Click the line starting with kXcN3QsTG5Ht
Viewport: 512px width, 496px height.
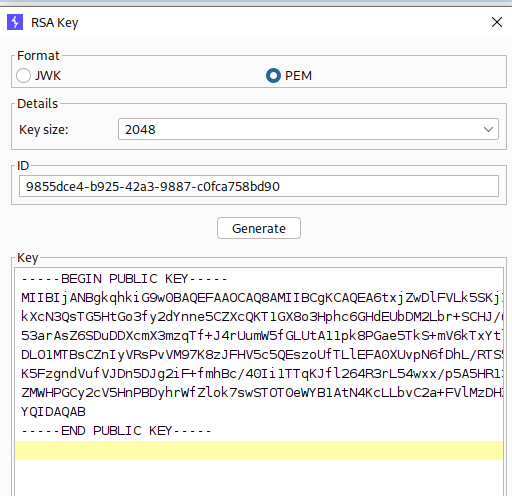point(262,317)
